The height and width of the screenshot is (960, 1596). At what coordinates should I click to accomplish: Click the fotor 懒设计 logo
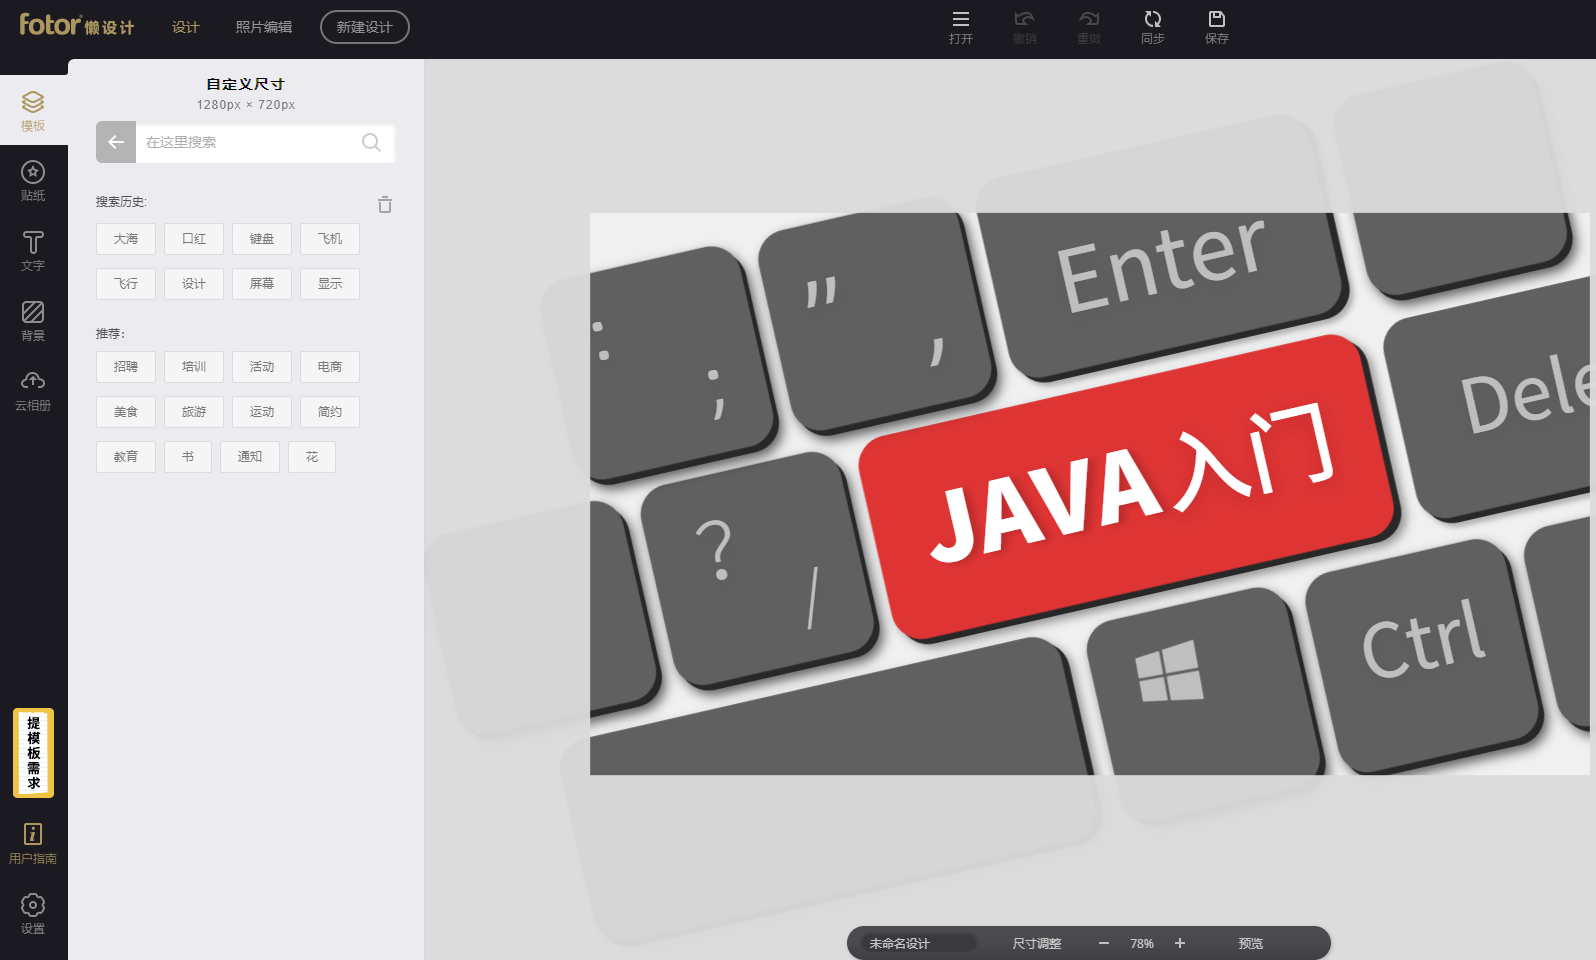[x=77, y=25]
